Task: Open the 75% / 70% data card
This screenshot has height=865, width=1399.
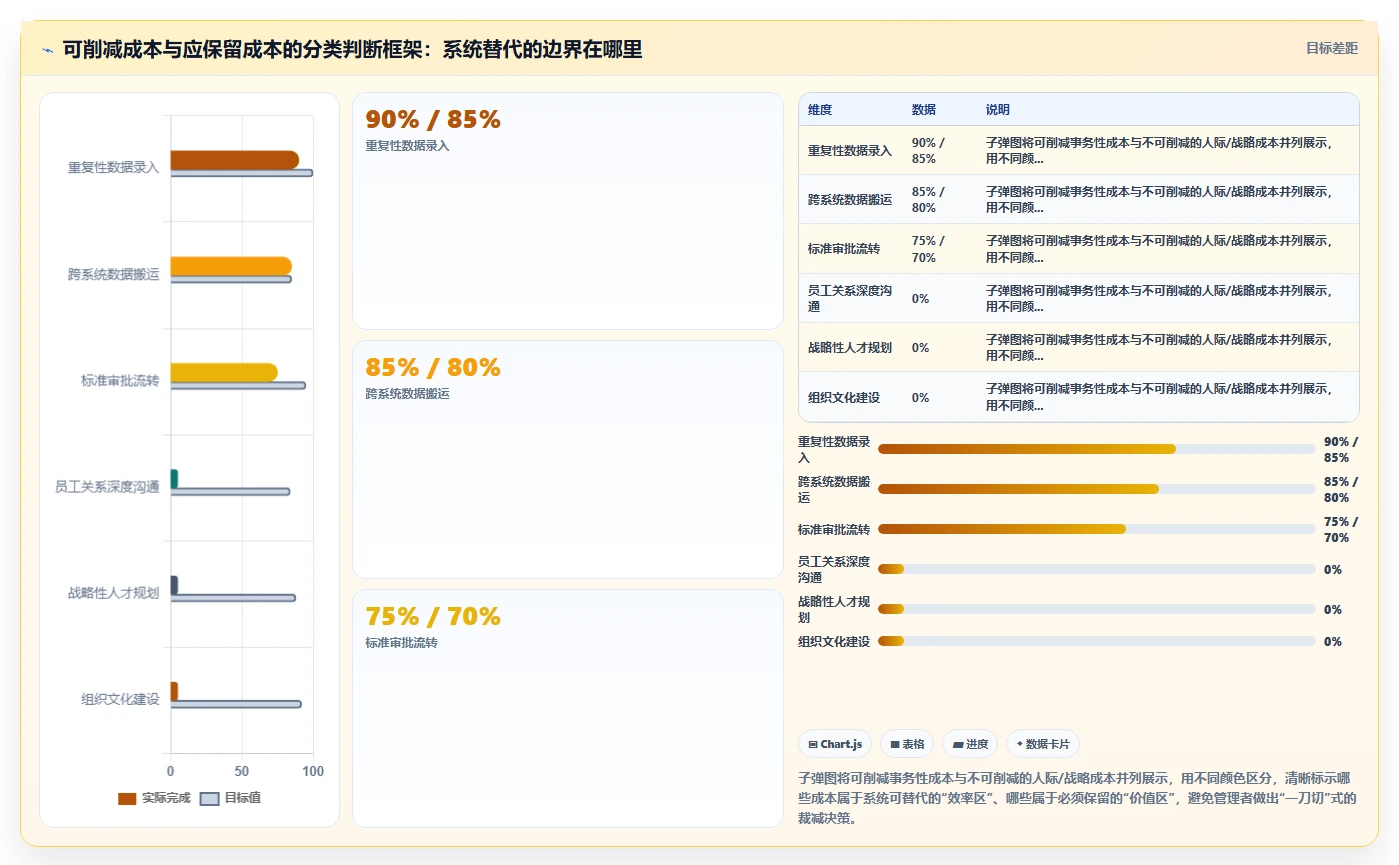Action: pyautogui.click(x=568, y=708)
